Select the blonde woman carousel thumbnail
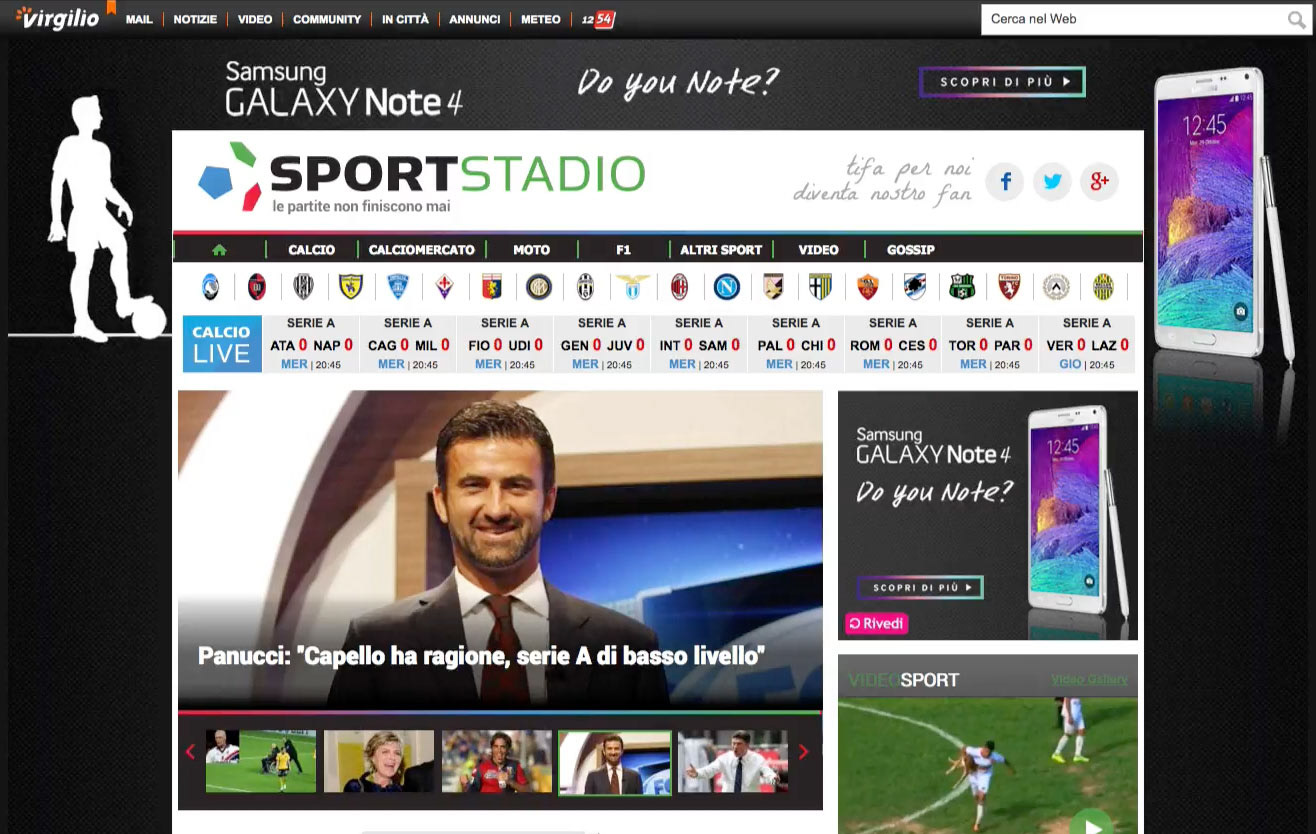Viewport: 1316px width, 834px height. (379, 761)
